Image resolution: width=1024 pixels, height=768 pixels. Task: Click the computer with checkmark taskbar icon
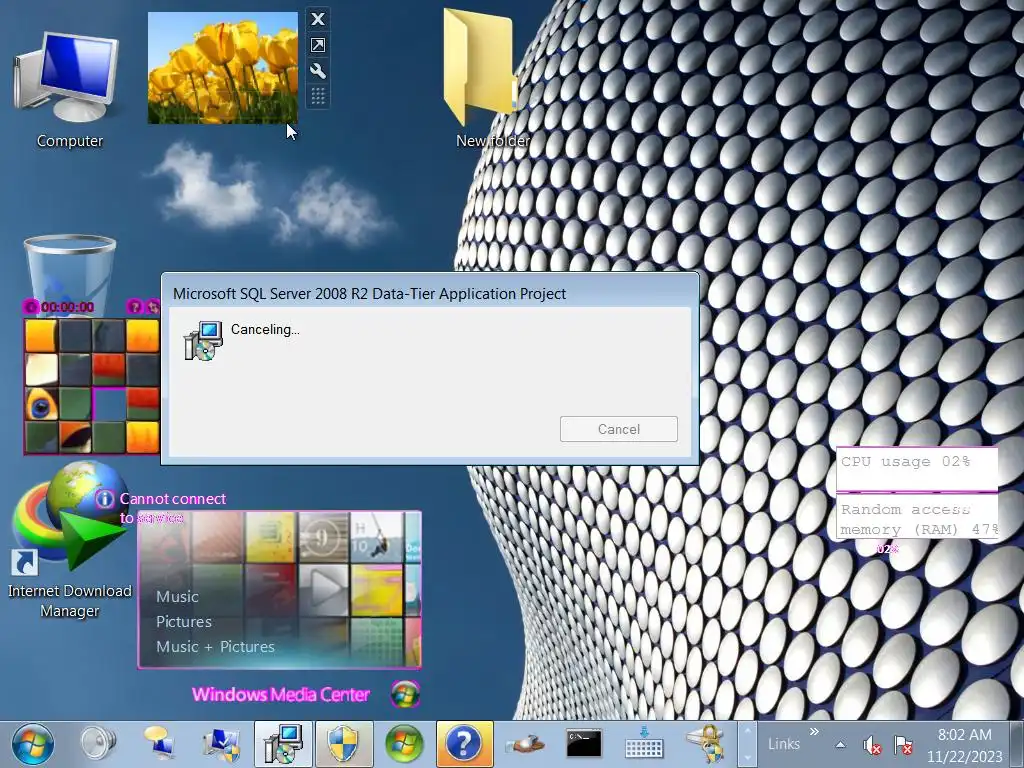tap(220, 744)
